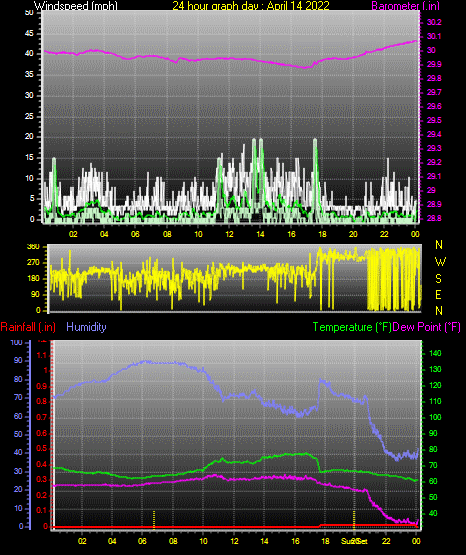
Task: Click the "1.1" rainfall axis value
Action: pos(42,355)
